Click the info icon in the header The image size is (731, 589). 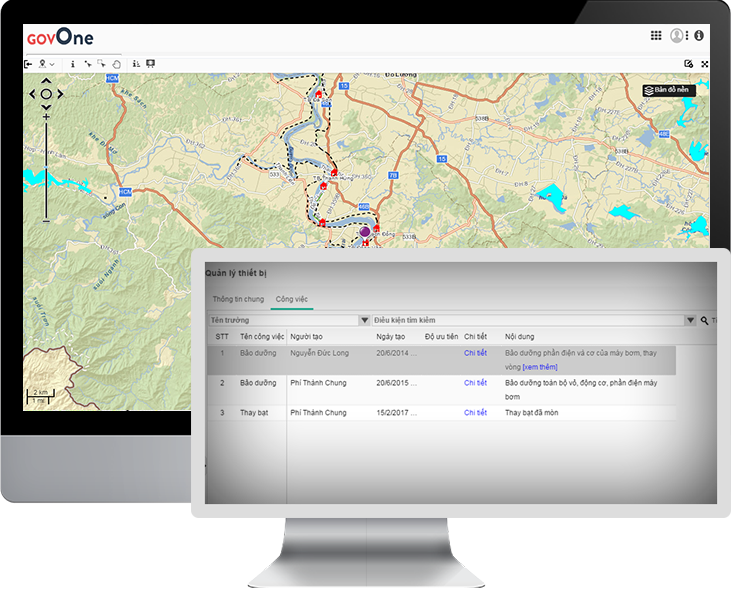pos(698,35)
